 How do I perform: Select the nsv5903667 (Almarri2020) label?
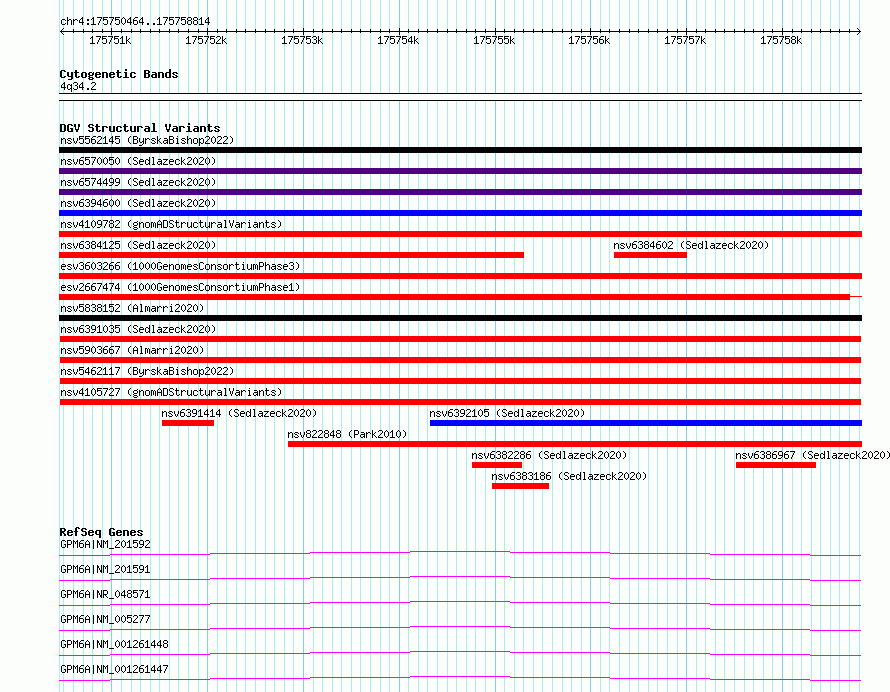point(132,350)
